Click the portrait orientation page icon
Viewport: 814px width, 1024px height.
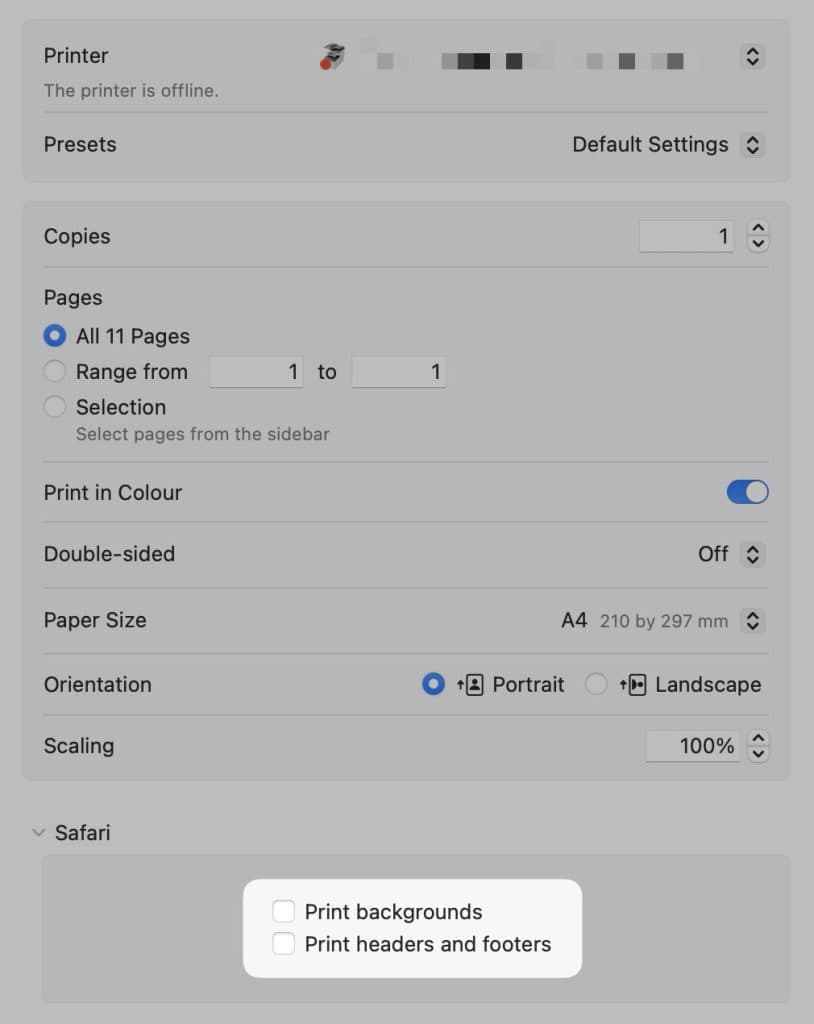pyautogui.click(x=471, y=685)
